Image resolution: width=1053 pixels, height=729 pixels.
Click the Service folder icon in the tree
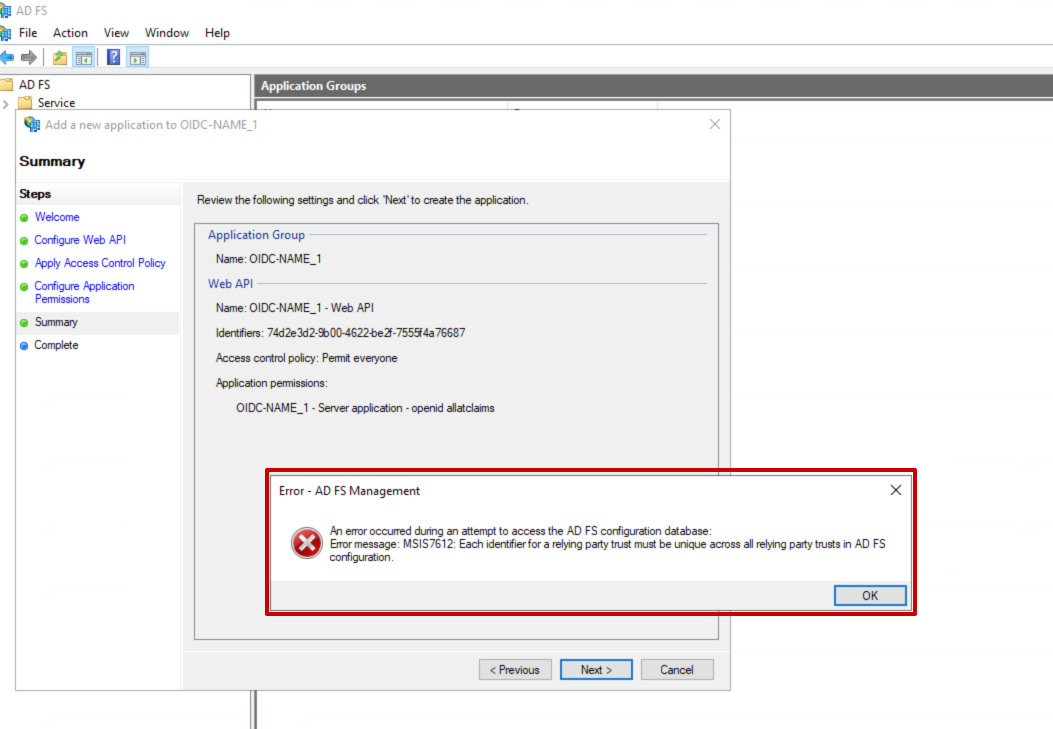click(x=26, y=103)
